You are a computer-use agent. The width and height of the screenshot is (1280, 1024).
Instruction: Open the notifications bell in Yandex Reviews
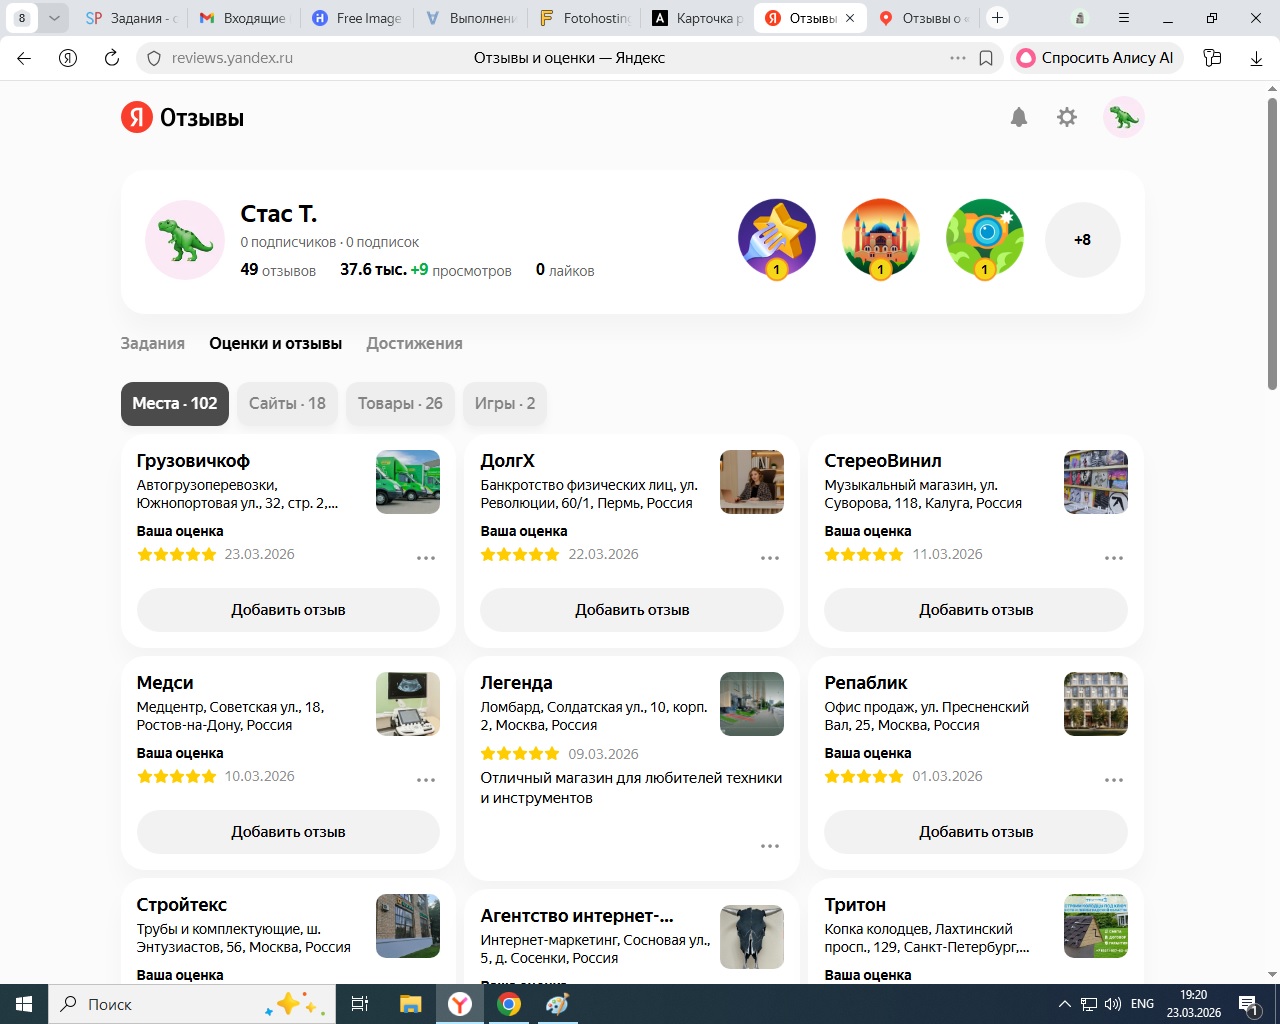[1019, 118]
